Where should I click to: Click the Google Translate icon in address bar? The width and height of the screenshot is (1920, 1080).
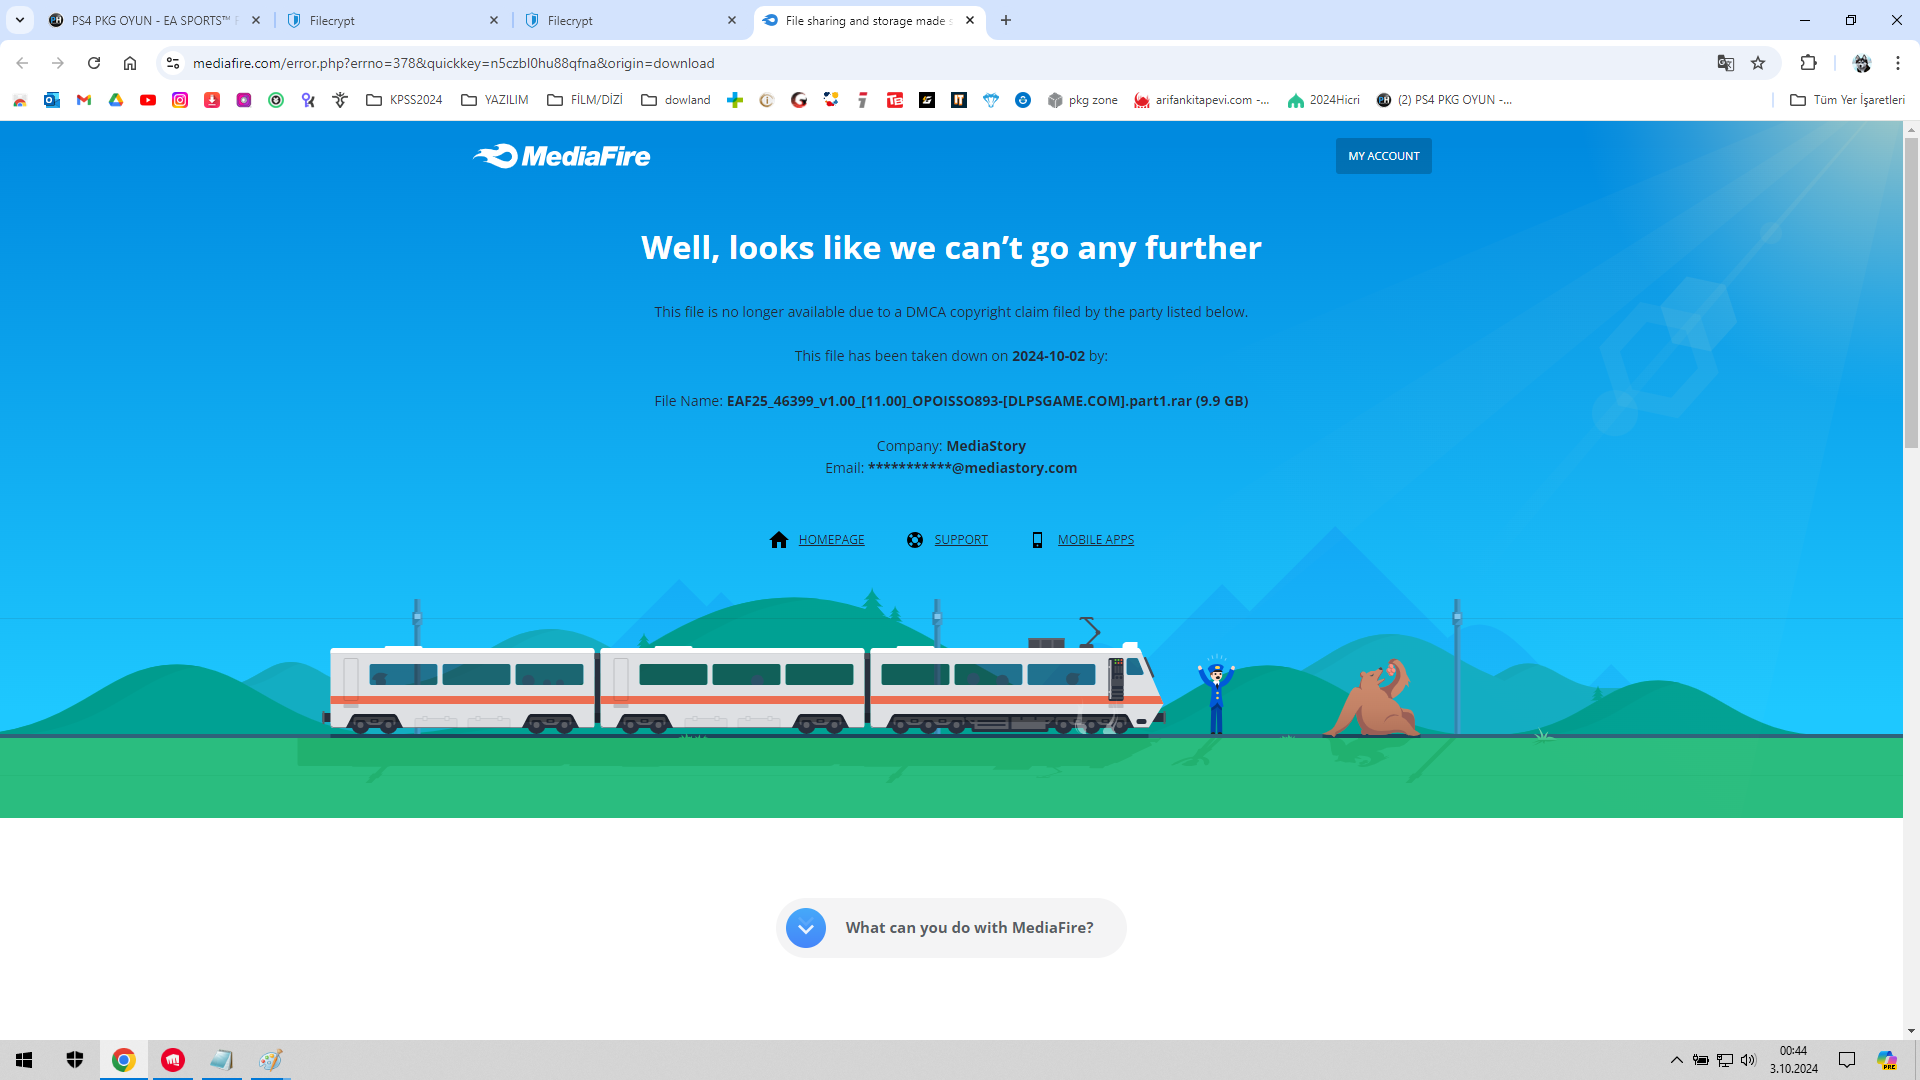[1726, 63]
